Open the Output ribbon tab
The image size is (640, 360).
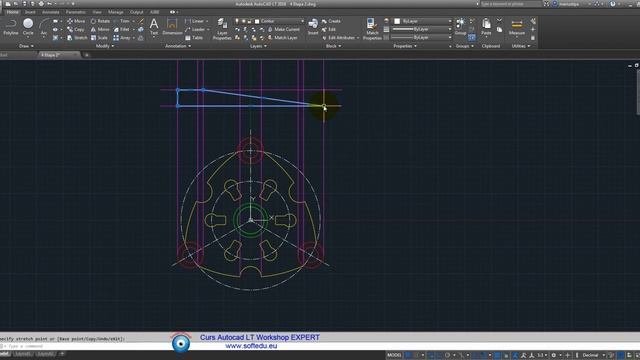point(136,12)
